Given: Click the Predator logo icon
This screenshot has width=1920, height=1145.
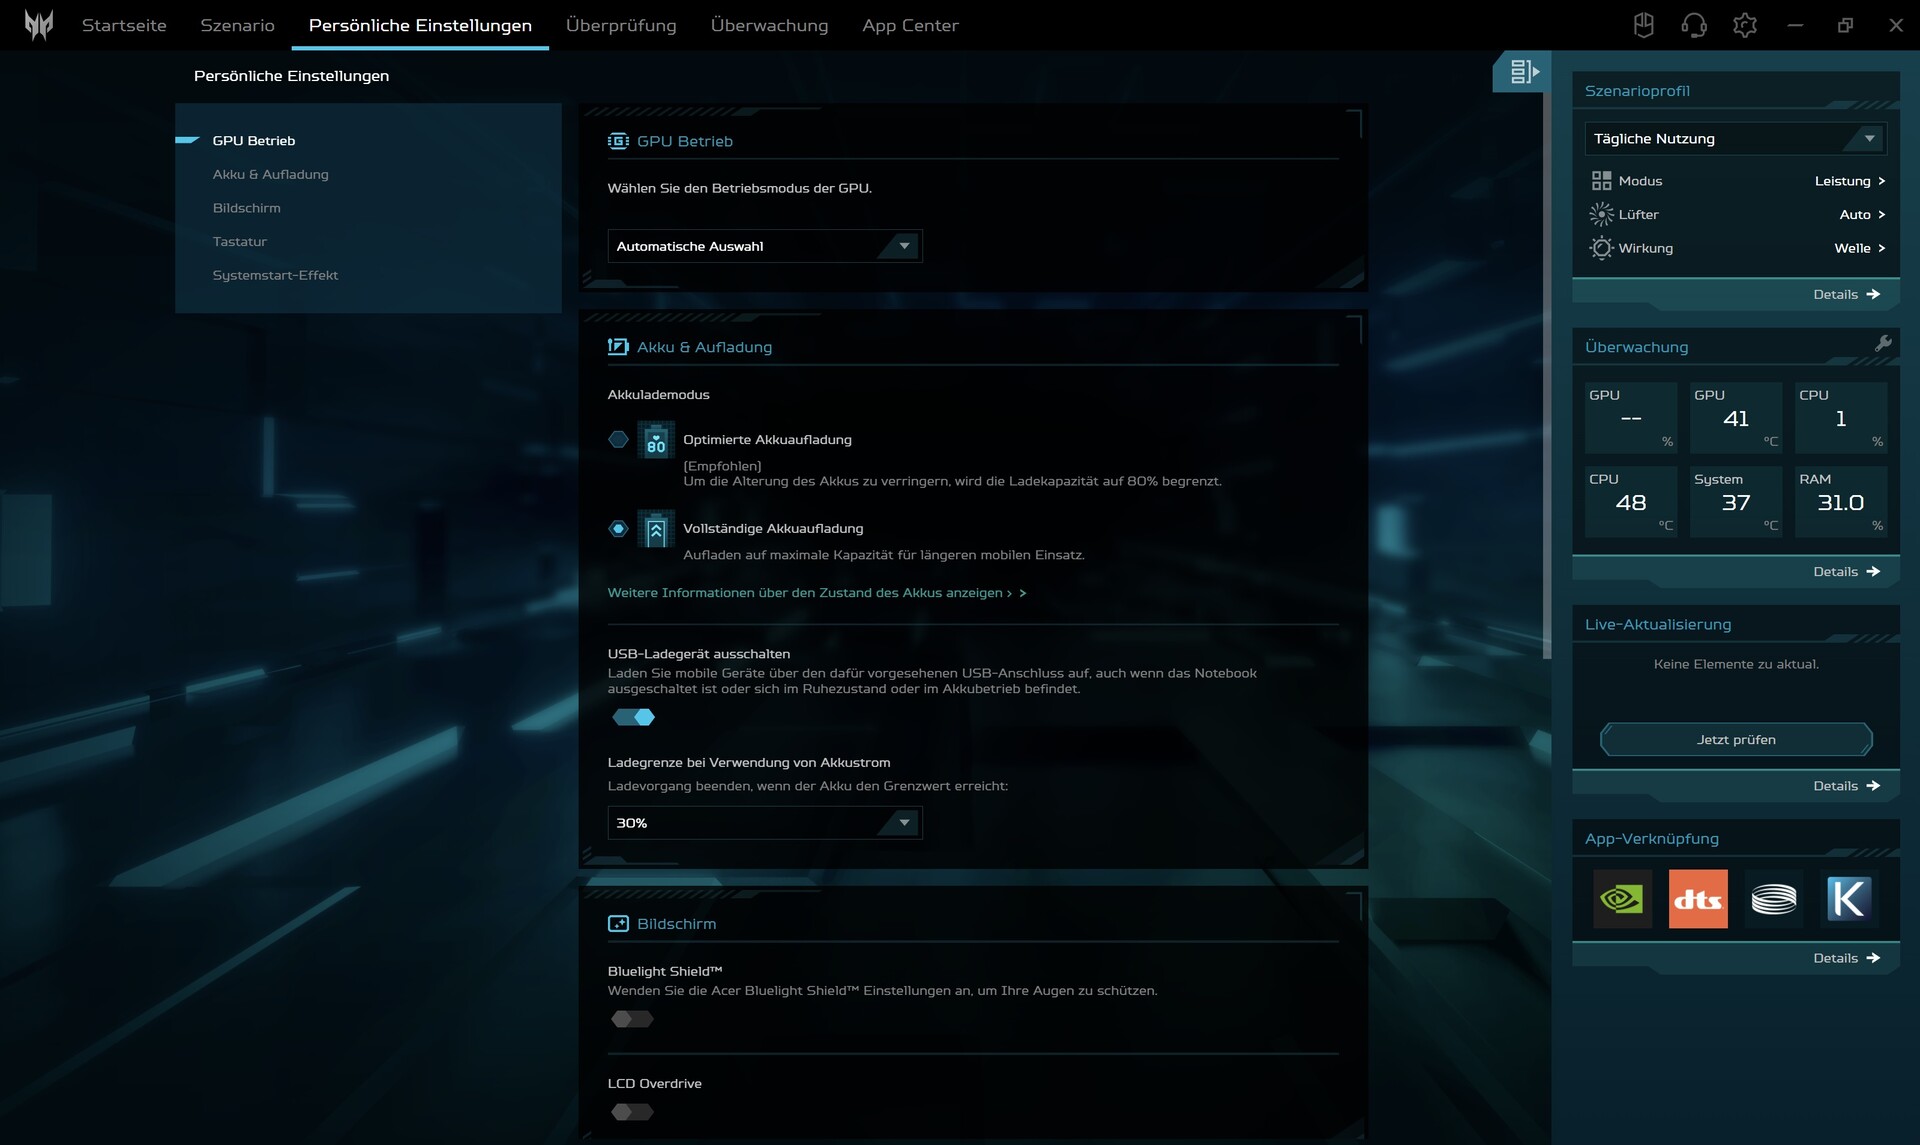Looking at the screenshot, I should pos(39,25).
